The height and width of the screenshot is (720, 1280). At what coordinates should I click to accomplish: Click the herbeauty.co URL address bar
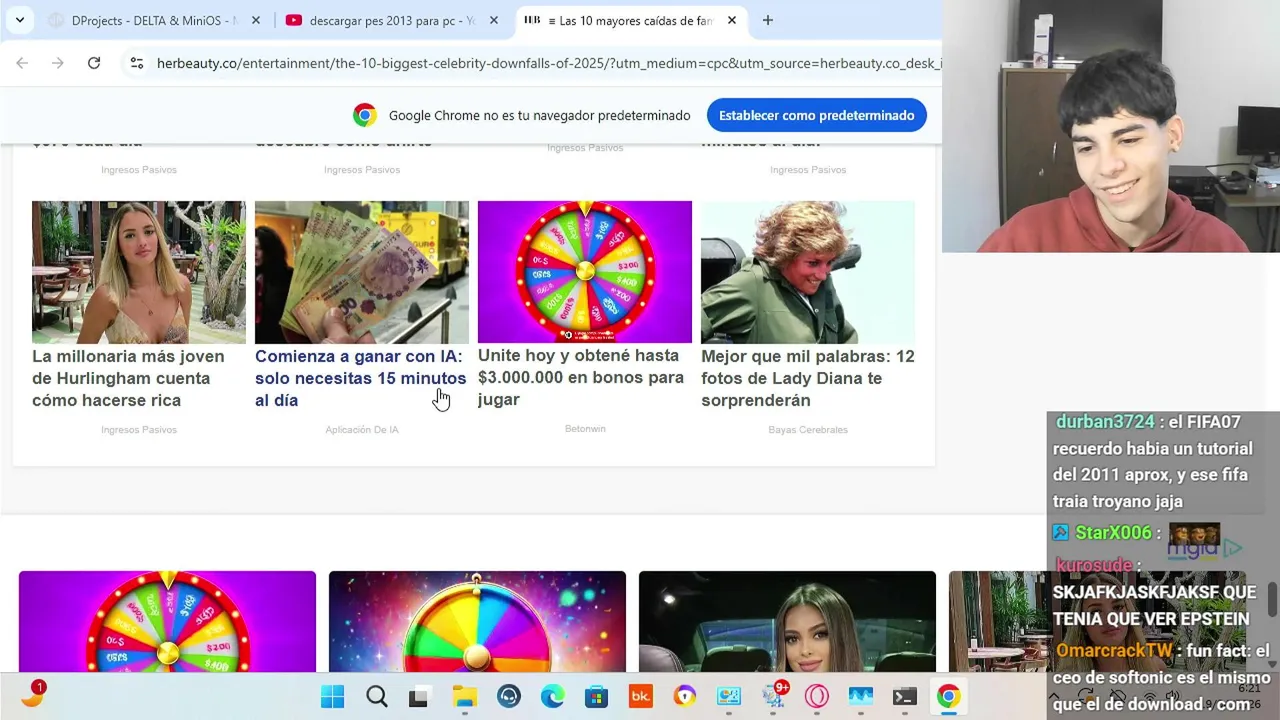click(x=548, y=63)
